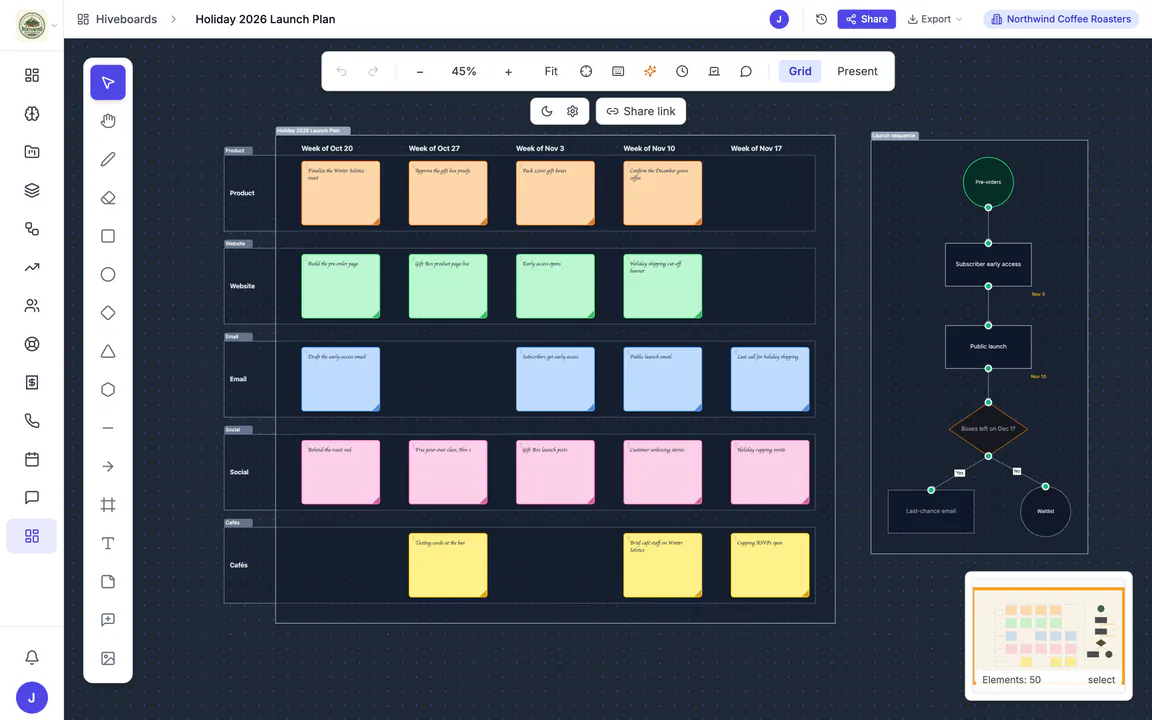The width and height of the screenshot is (1152, 720).
Task: Click the minimap preview thumbnail
Action: (x=1048, y=636)
